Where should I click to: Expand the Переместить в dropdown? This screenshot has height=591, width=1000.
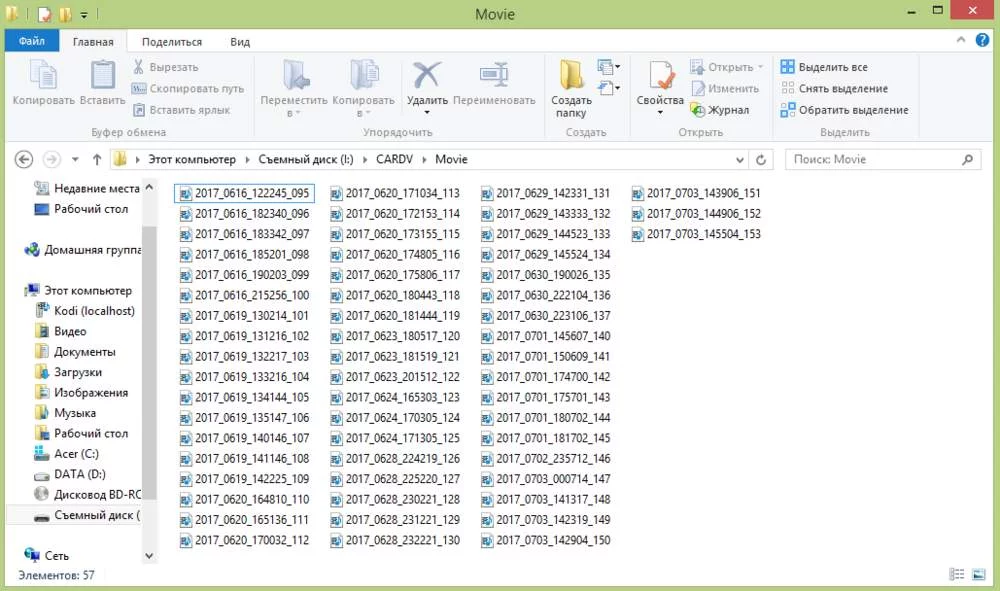click(294, 113)
